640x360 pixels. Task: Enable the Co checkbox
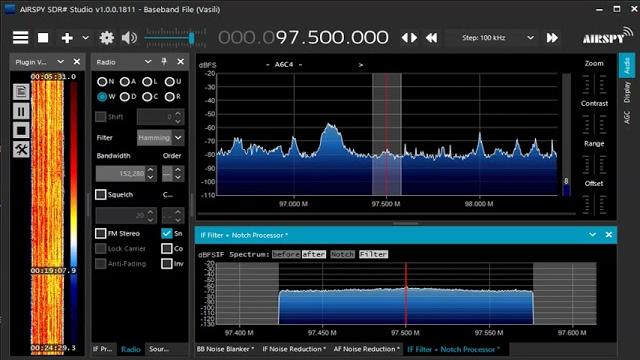167,248
